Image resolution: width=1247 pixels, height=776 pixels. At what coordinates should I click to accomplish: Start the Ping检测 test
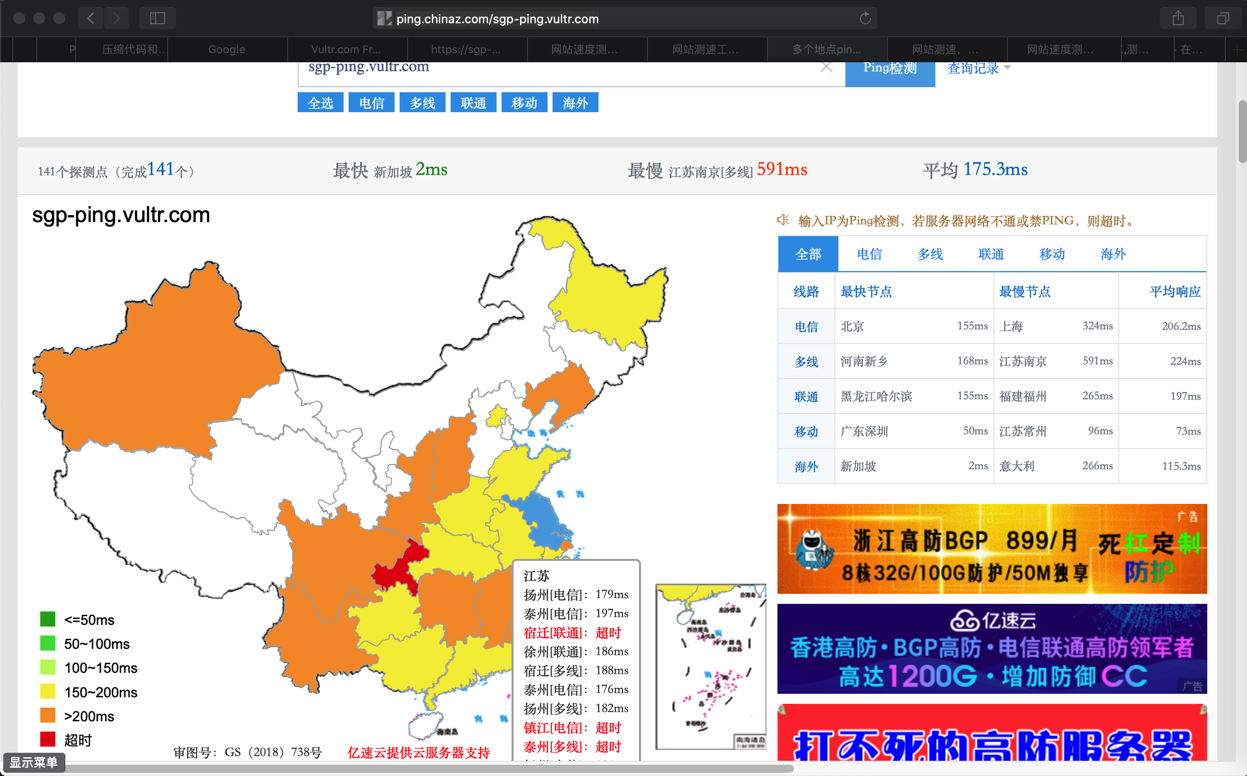(890, 72)
